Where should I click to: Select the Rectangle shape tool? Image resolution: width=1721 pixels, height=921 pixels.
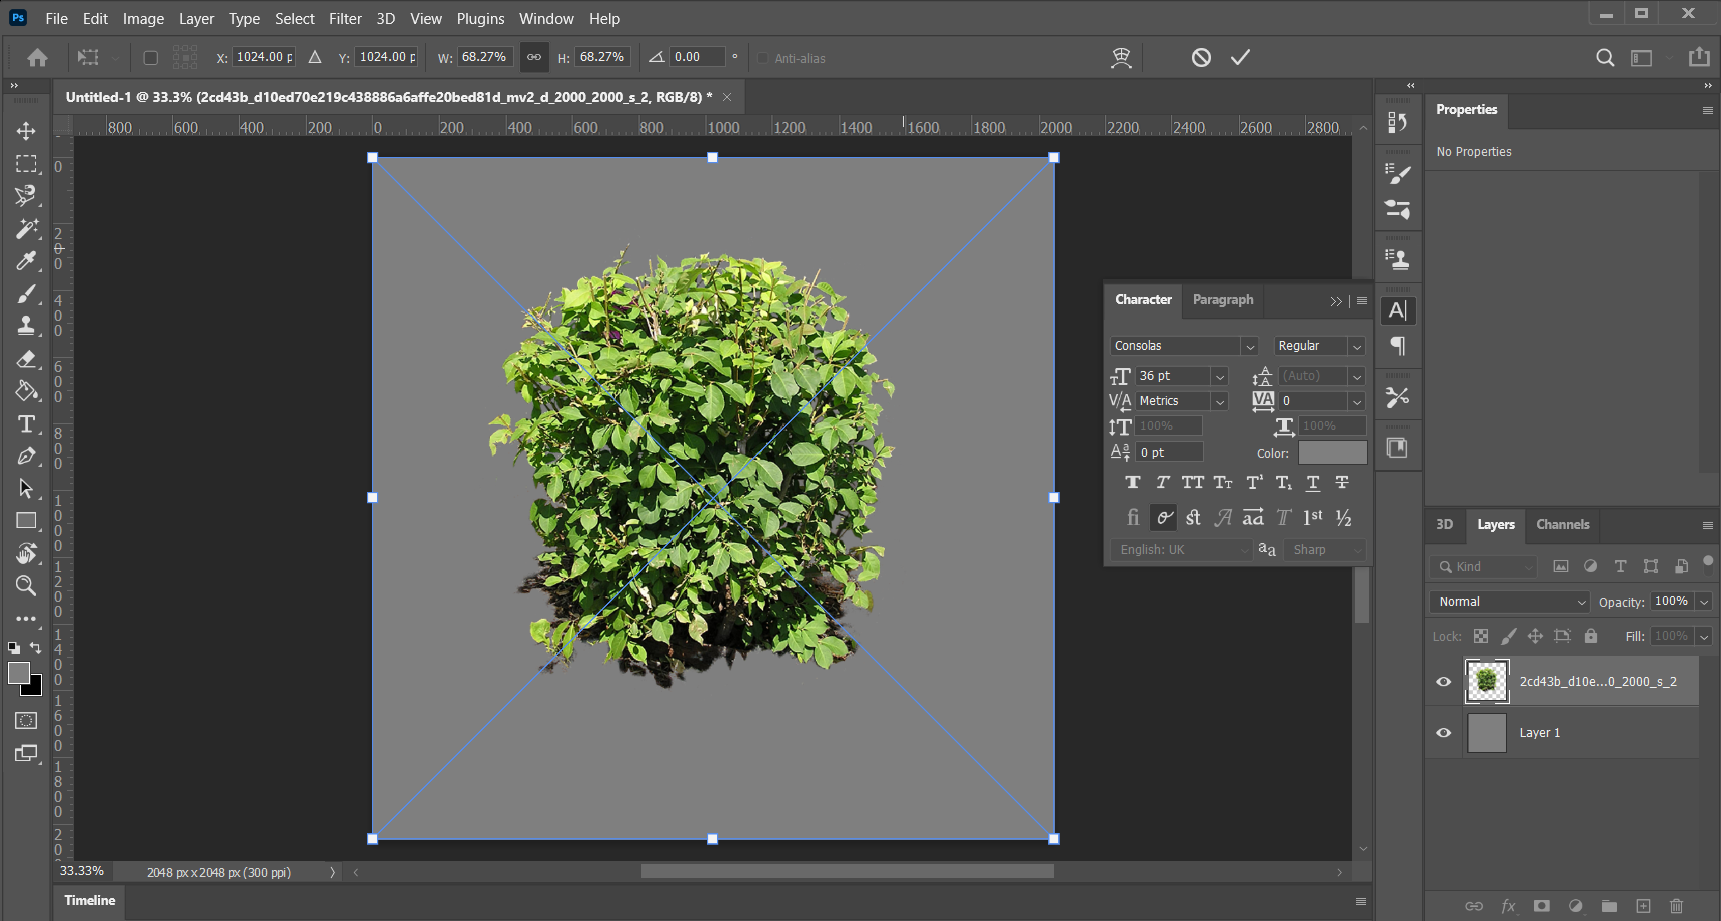click(x=26, y=521)
